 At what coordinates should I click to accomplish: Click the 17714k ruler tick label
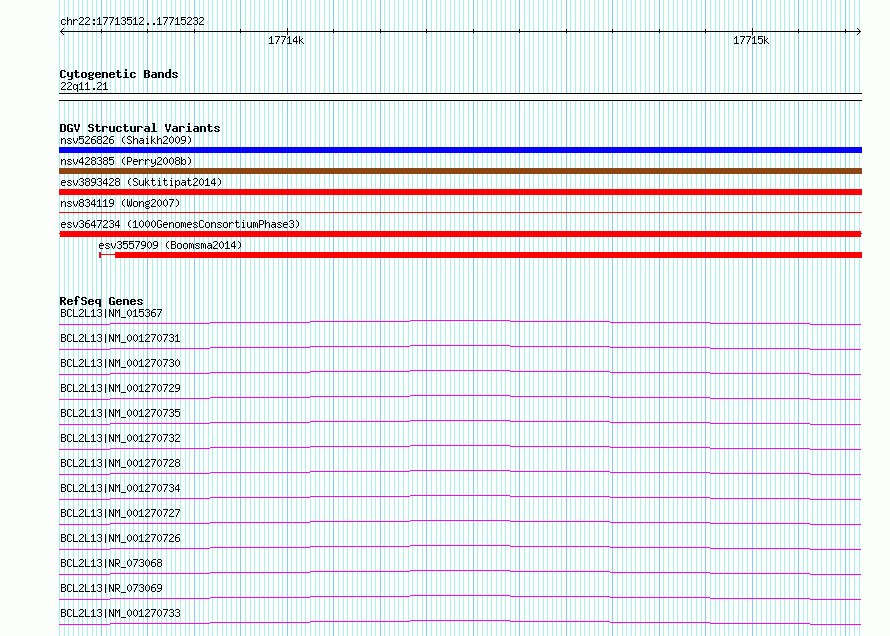click(x=286, y=40)
